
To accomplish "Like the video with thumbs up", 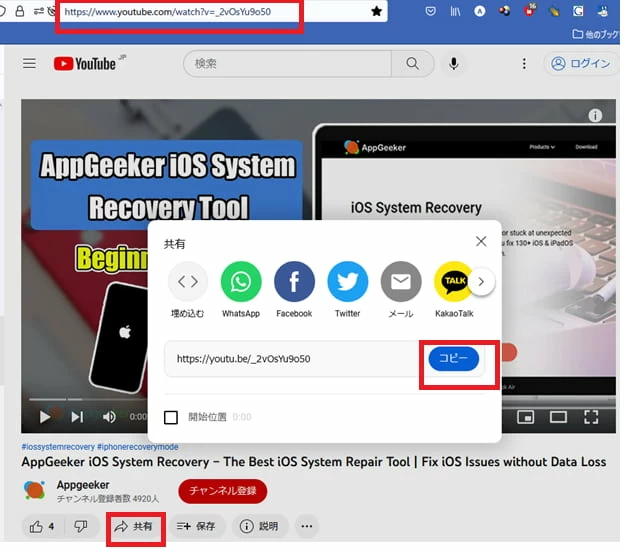I will 42,527.
